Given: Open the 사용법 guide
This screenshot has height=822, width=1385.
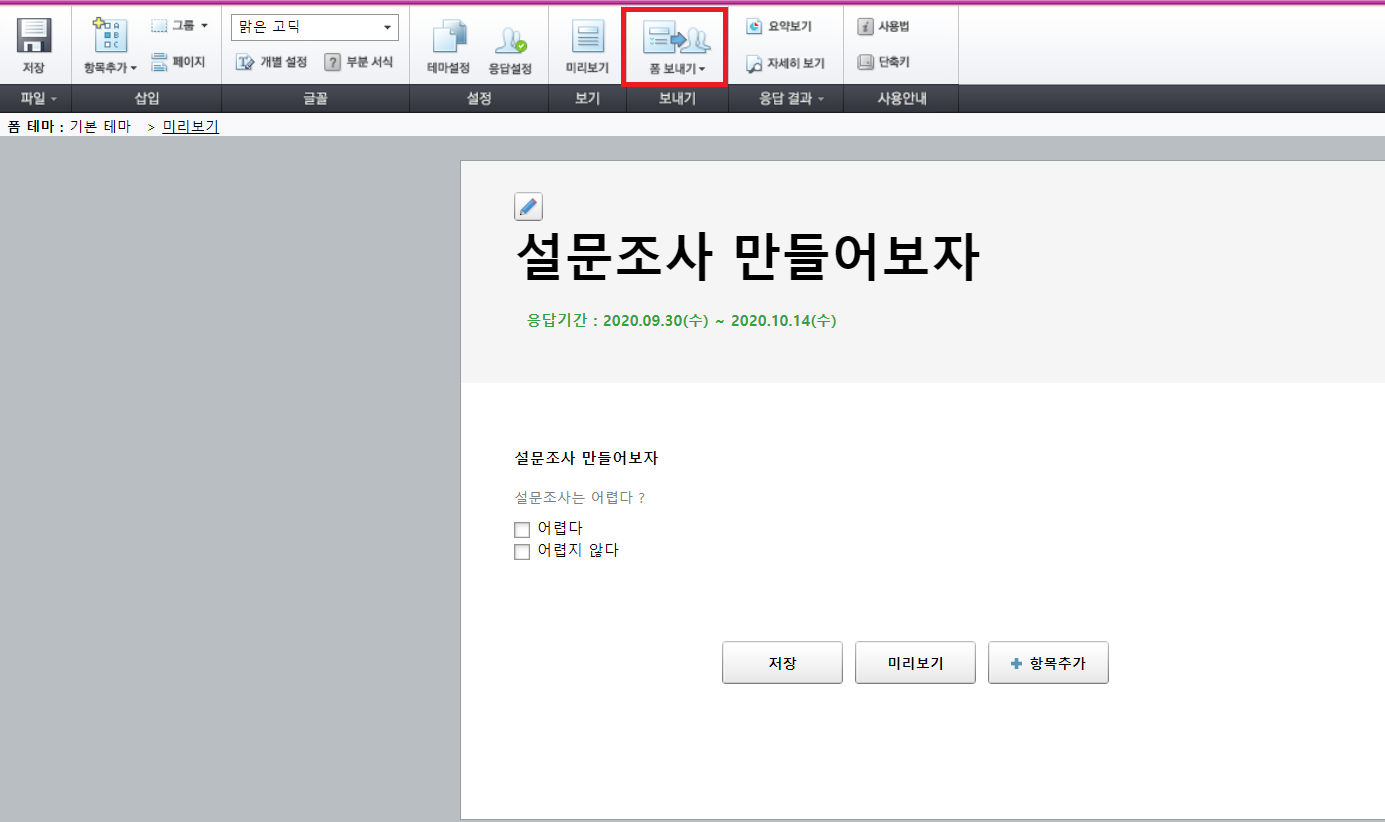Looking at the screenshot, I should 884,26.
